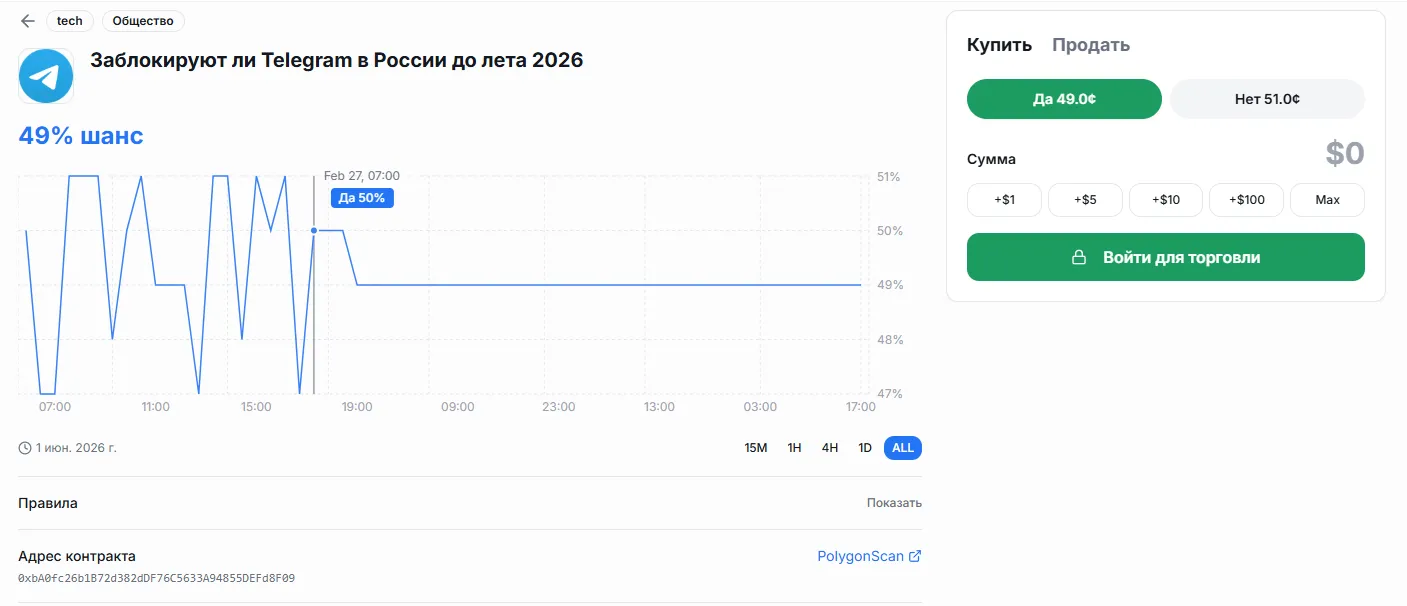Add $1 to the amount
The width and height of the screenshot is (1407, 606).
(1004, 200)
